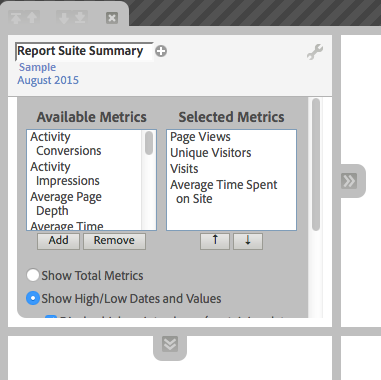Choose Show High/Low Dates and Values

tap(33, 298)
